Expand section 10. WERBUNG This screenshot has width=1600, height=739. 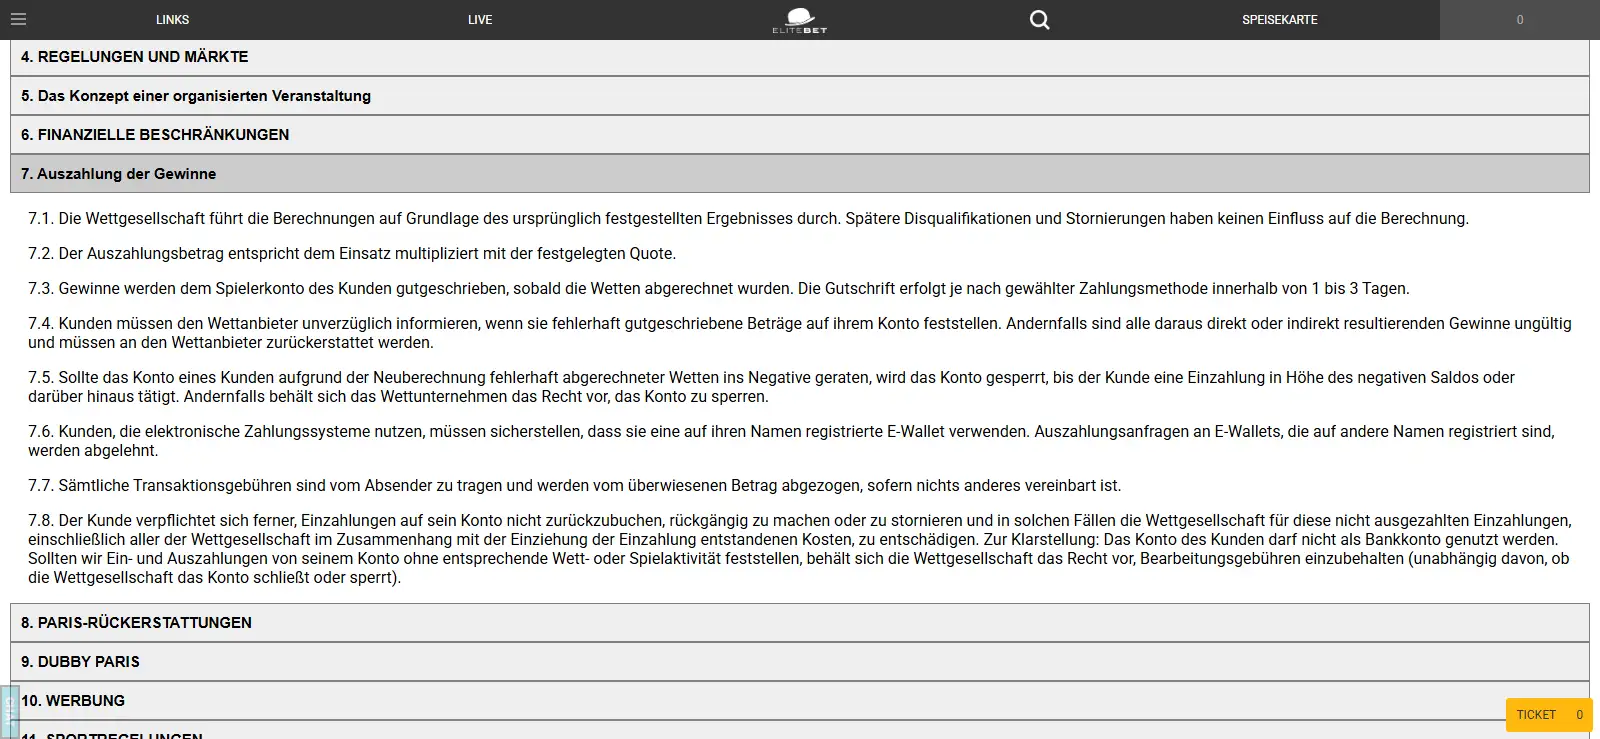coord(800,701)
